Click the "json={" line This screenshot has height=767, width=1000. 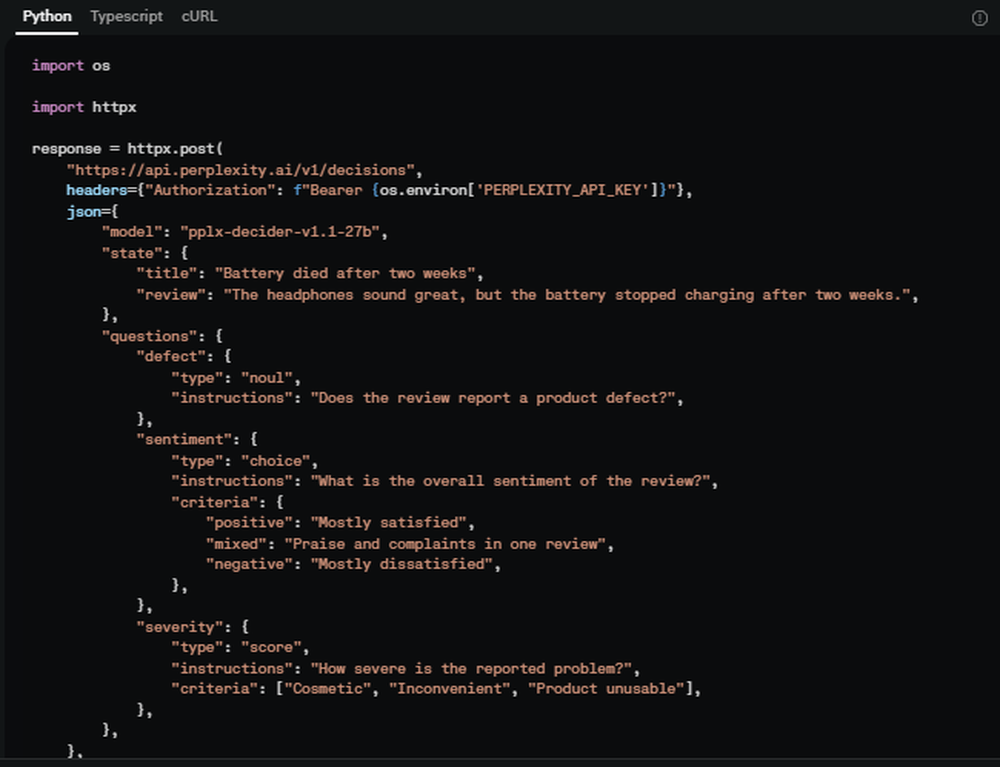(x=92, y=212)
